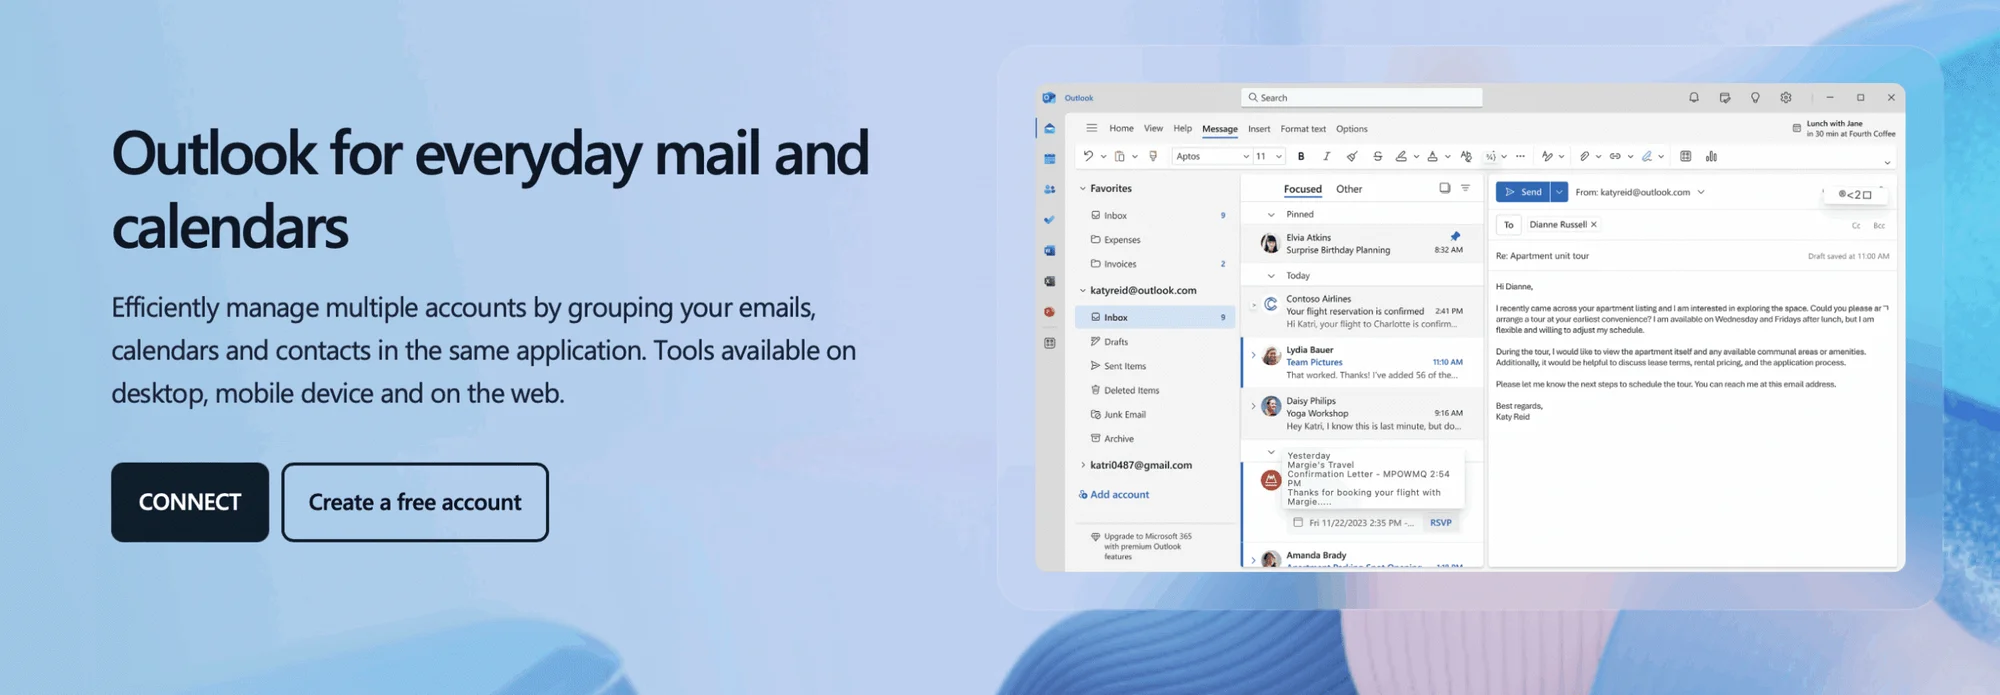
Task: Switch to the Other inbox tab
Action: pos(1349,189)
